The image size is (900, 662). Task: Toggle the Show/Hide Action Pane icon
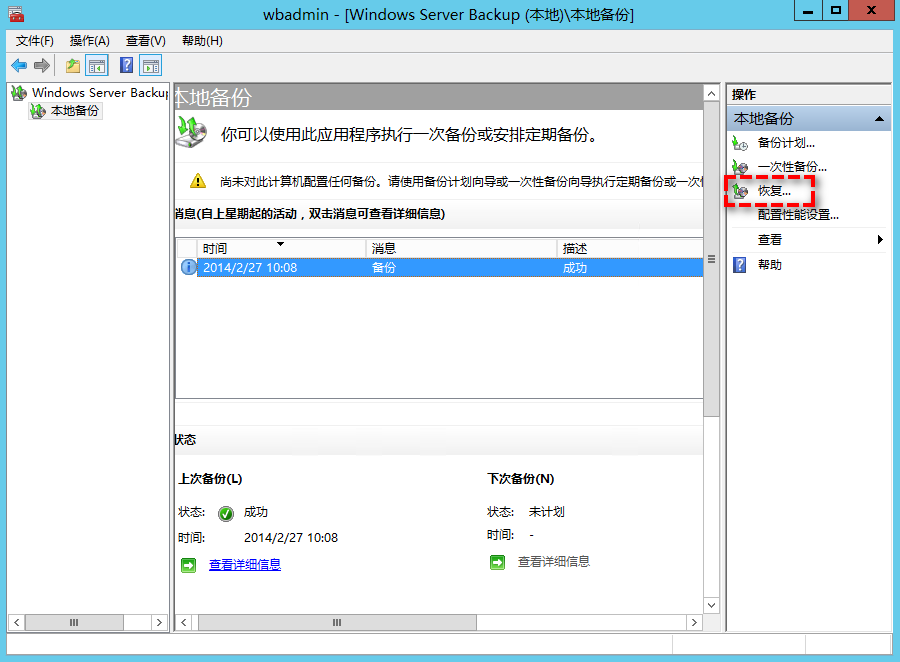click(150, 65)
